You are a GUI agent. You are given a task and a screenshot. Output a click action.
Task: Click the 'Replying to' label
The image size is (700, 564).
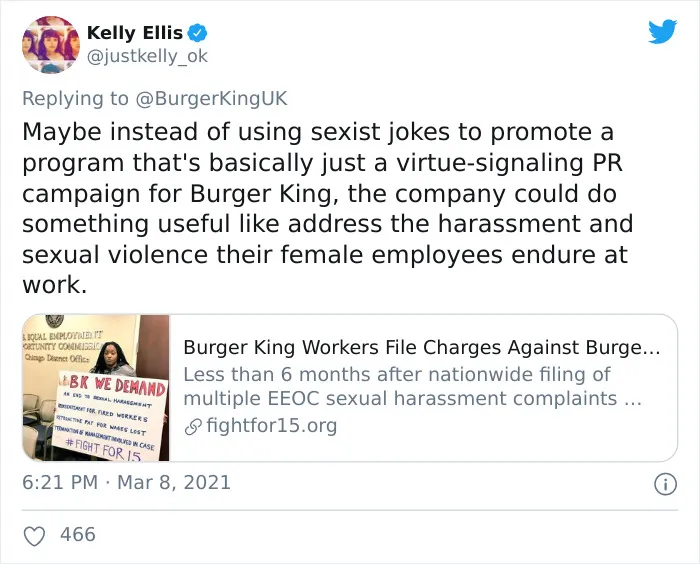[x=75, y=99]
